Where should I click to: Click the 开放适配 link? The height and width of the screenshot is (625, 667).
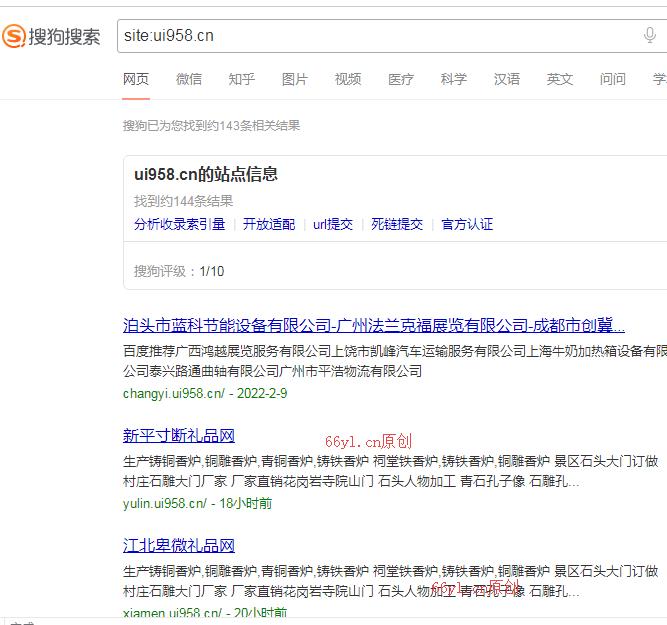(269, 224)
